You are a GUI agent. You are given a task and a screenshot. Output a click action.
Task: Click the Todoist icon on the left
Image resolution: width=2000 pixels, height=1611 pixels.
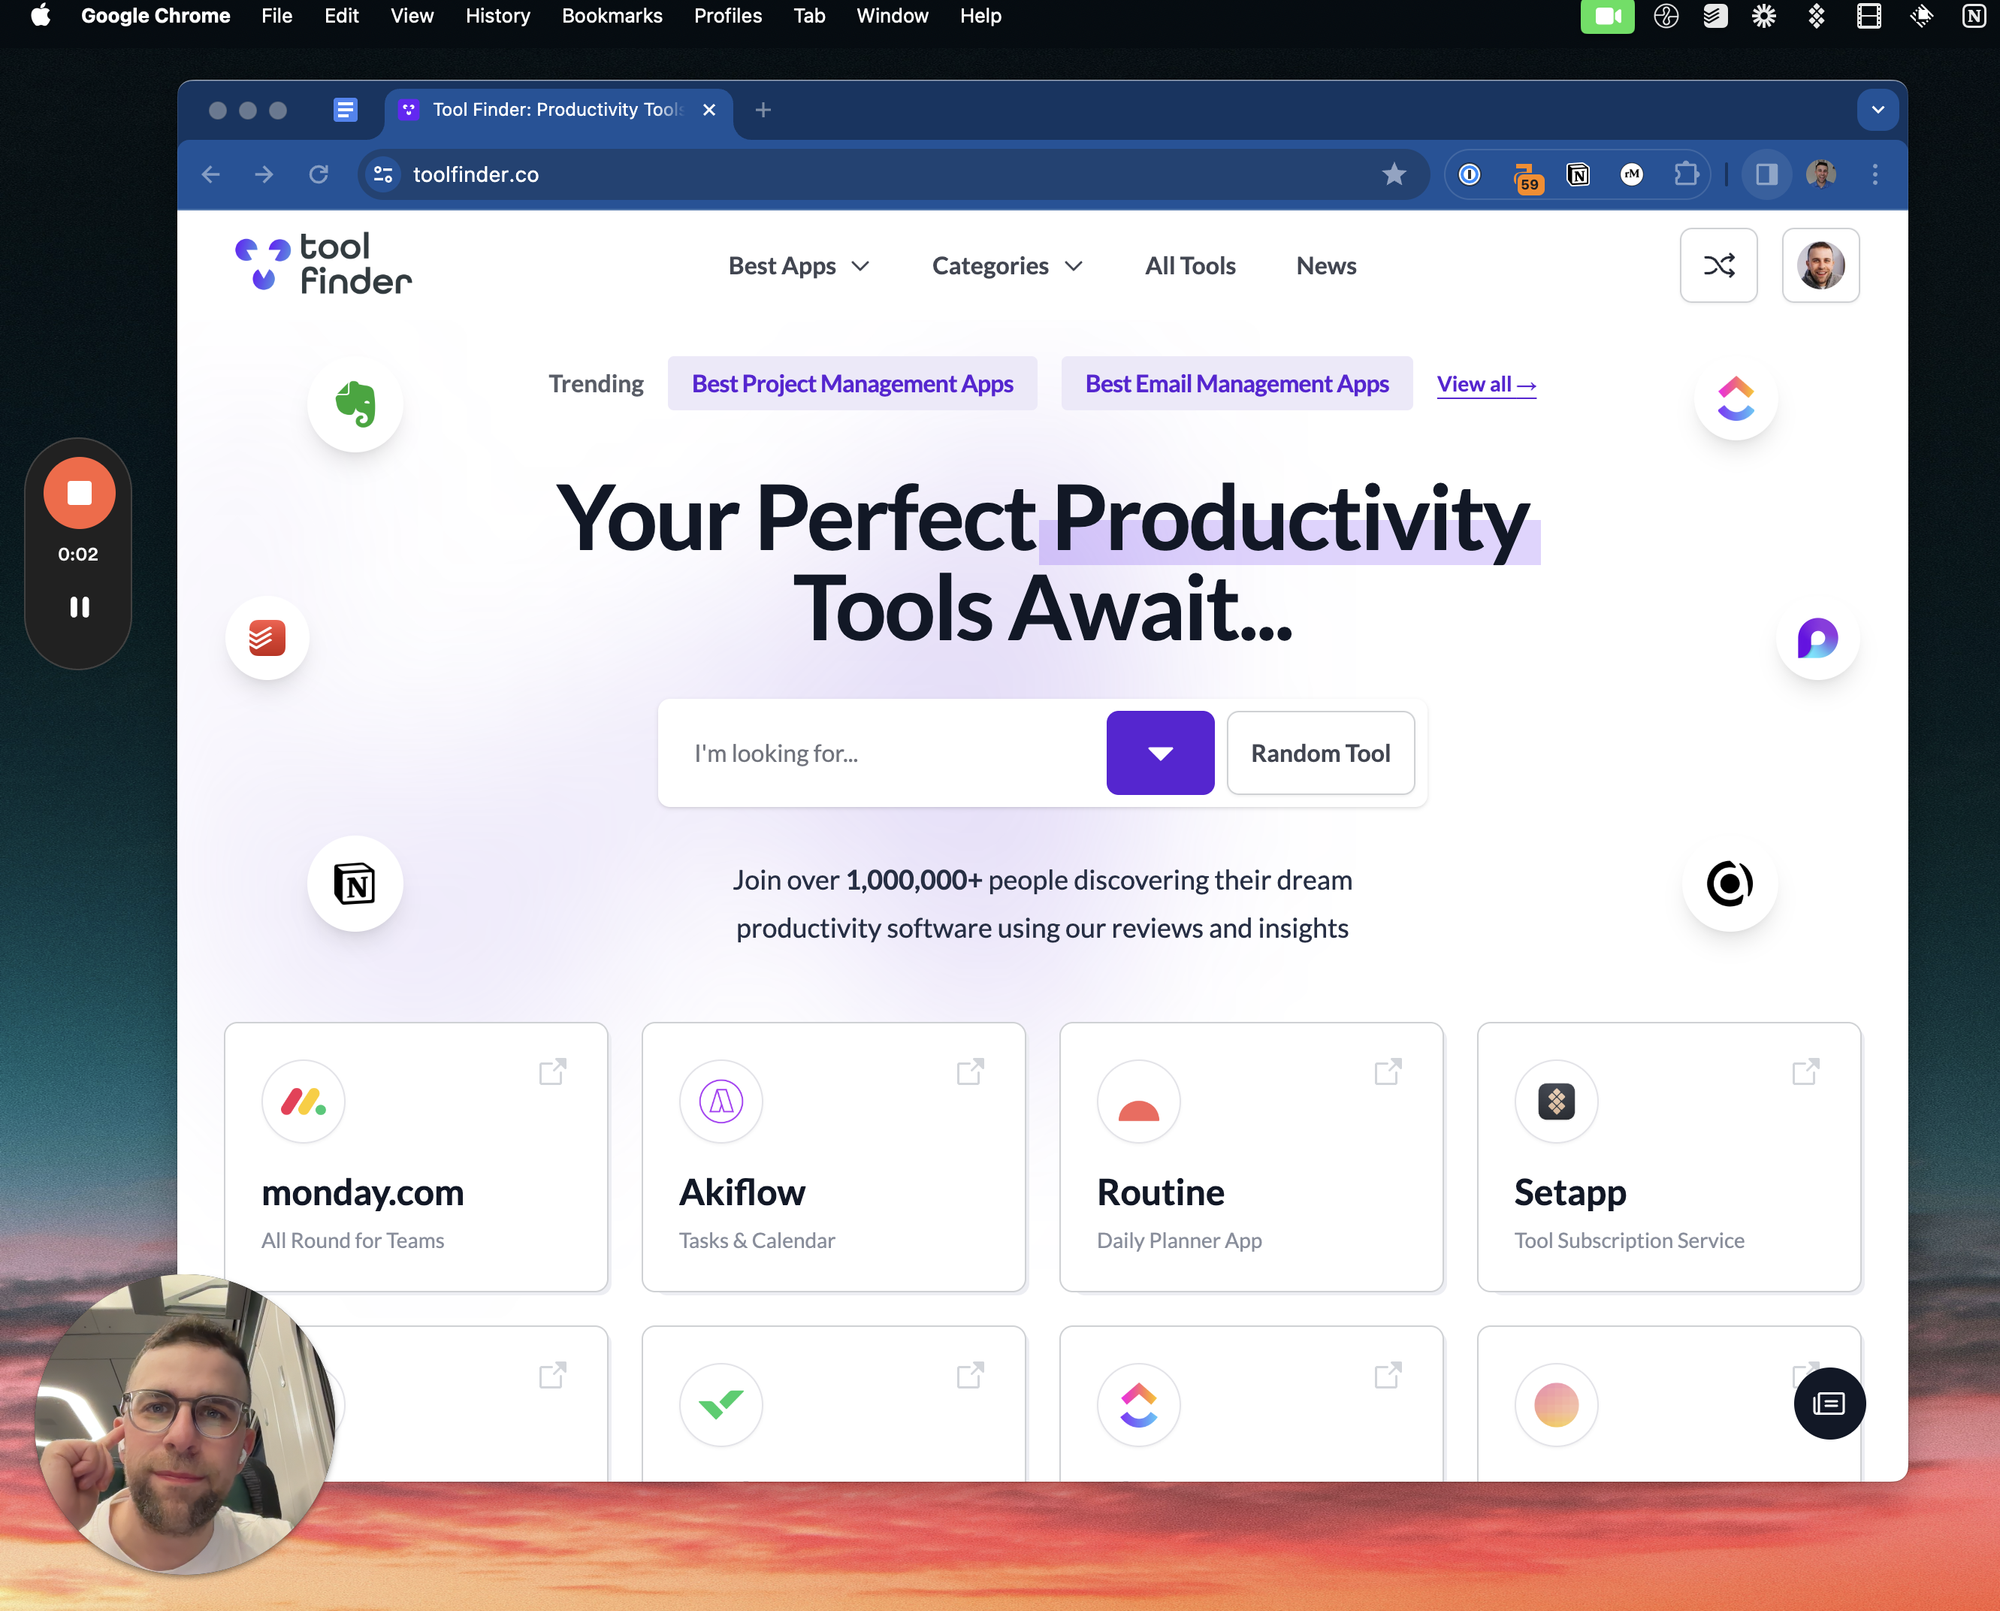pyautogui.click(x=270, y=638)
